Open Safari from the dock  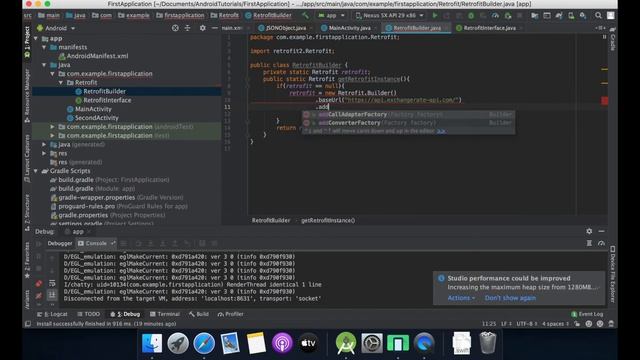(x=204, y=343)
